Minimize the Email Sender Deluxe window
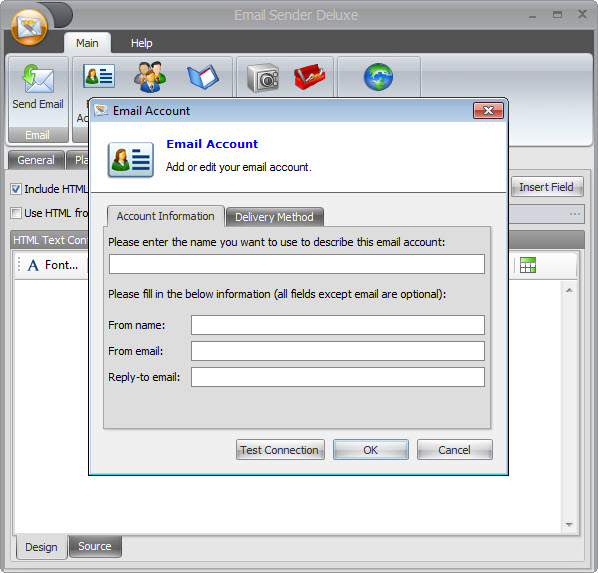Image resolution: width=598 pixels, height=573 pixels. coord(532,16)
